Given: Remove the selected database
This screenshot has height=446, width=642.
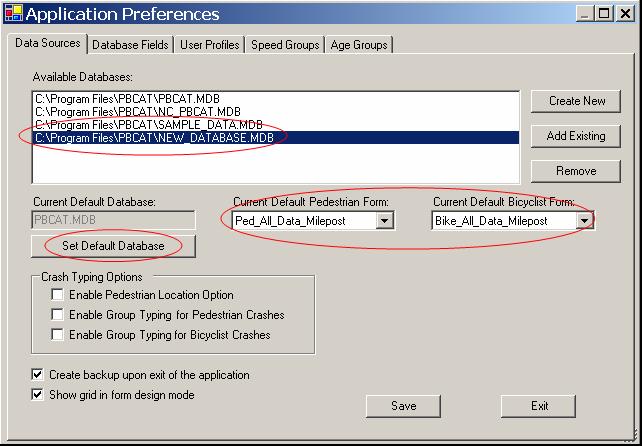Looking at the screenshot, I should pyautogui.click(x=575, y=171).
